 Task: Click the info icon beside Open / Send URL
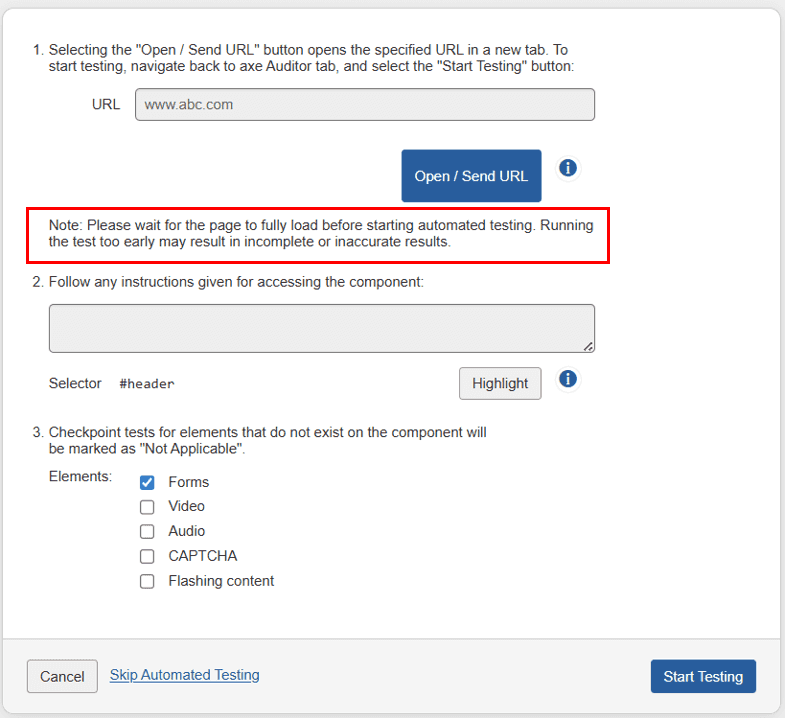[568, 168]
